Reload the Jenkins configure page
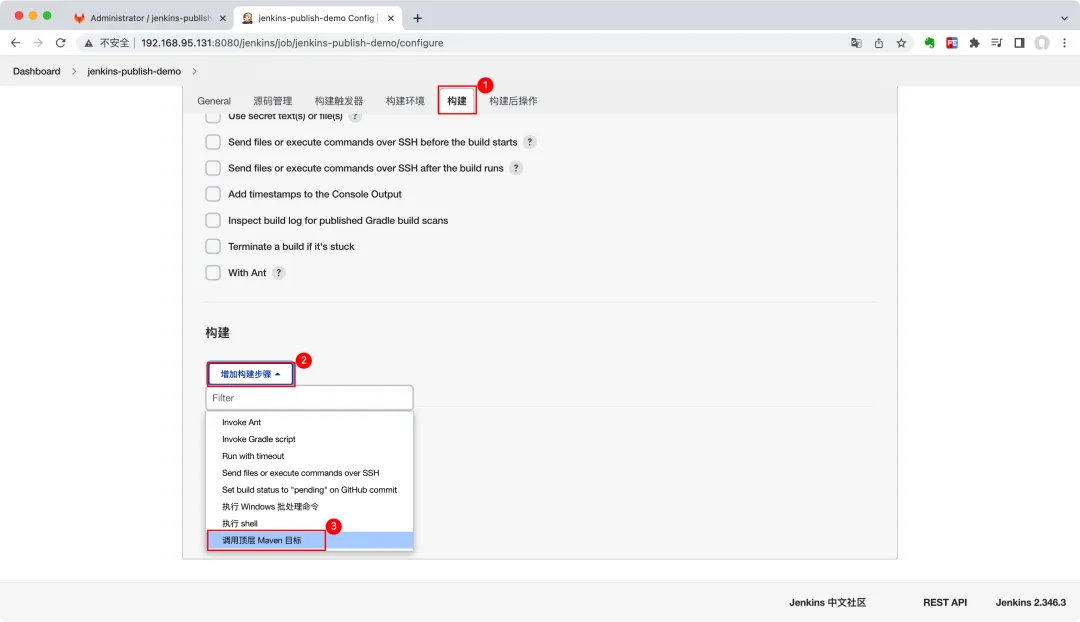 pos(61,43)
